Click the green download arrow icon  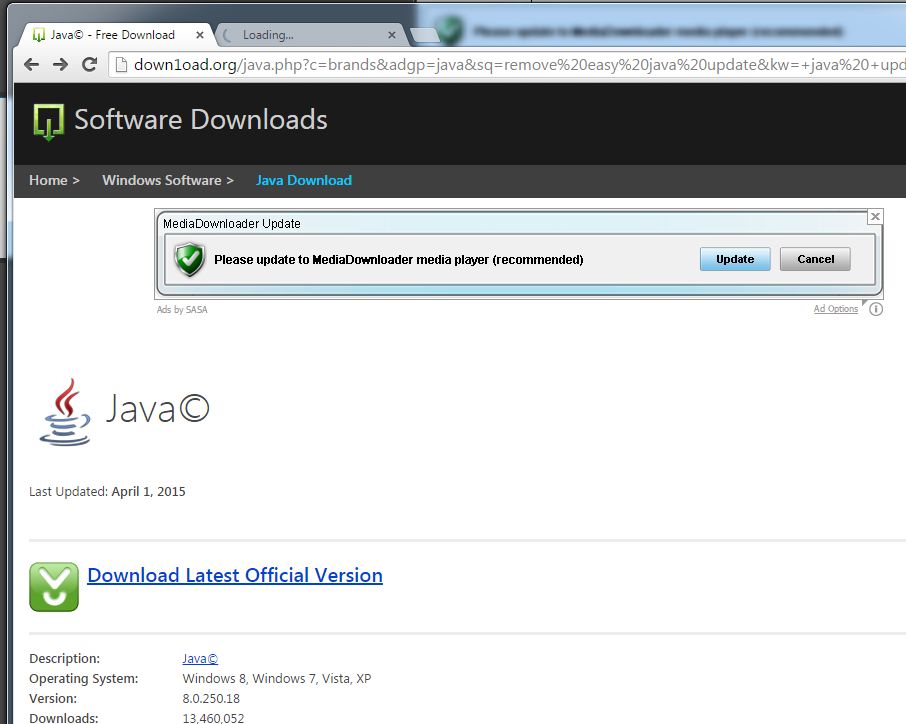pyautogui.click(x=54, y=586)
